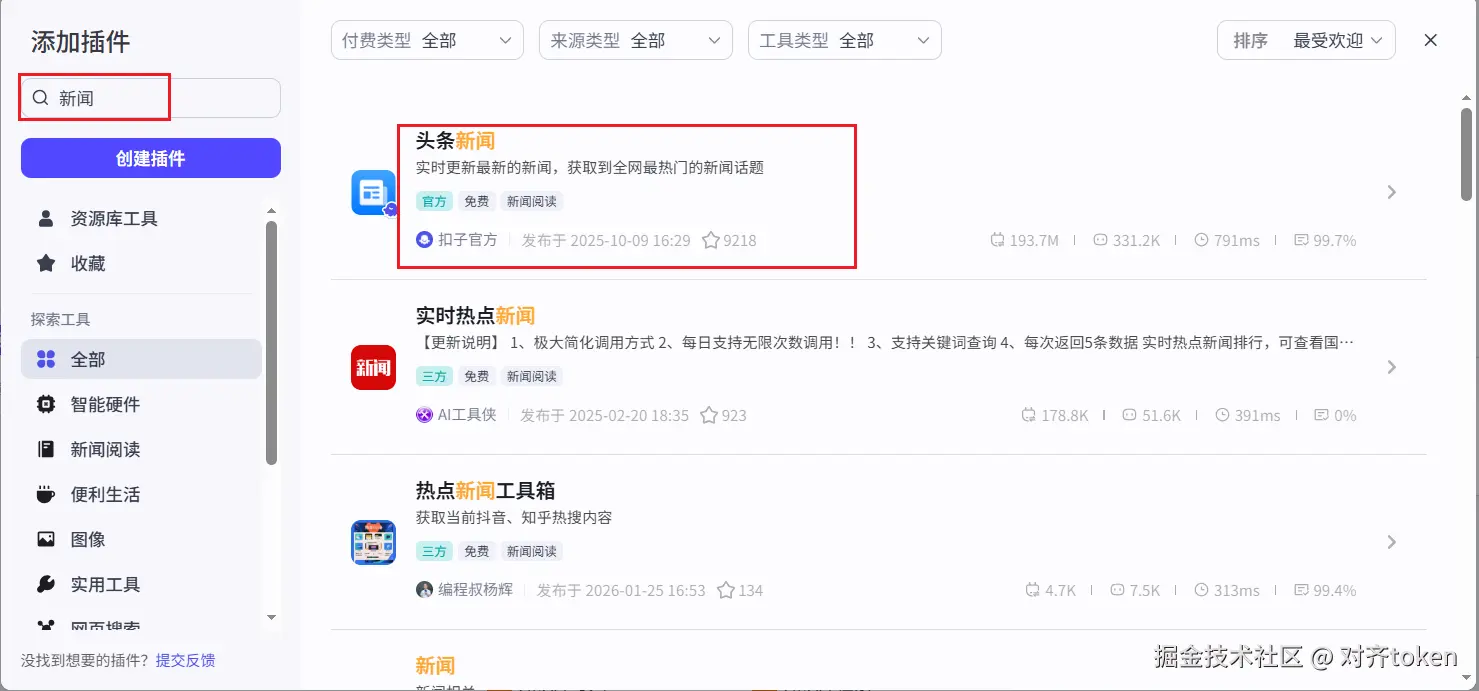The image size is (1479, 691).
Task: Click the 智能硬件 chip icon
Action: tap(46, 404)
